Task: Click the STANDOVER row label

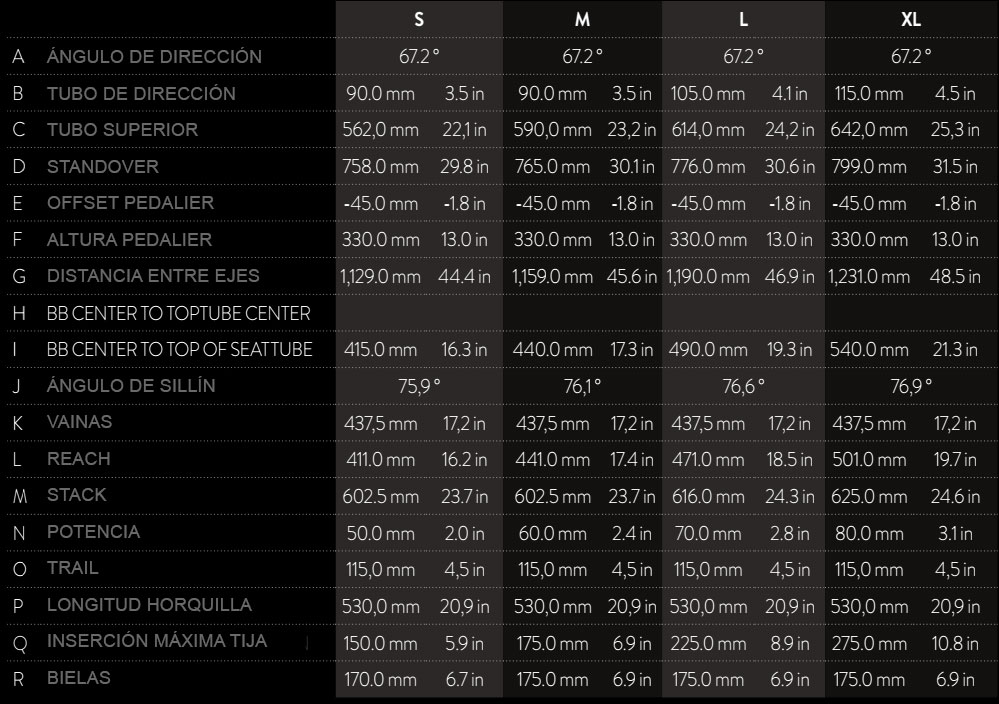Action: tap(102, 167)
